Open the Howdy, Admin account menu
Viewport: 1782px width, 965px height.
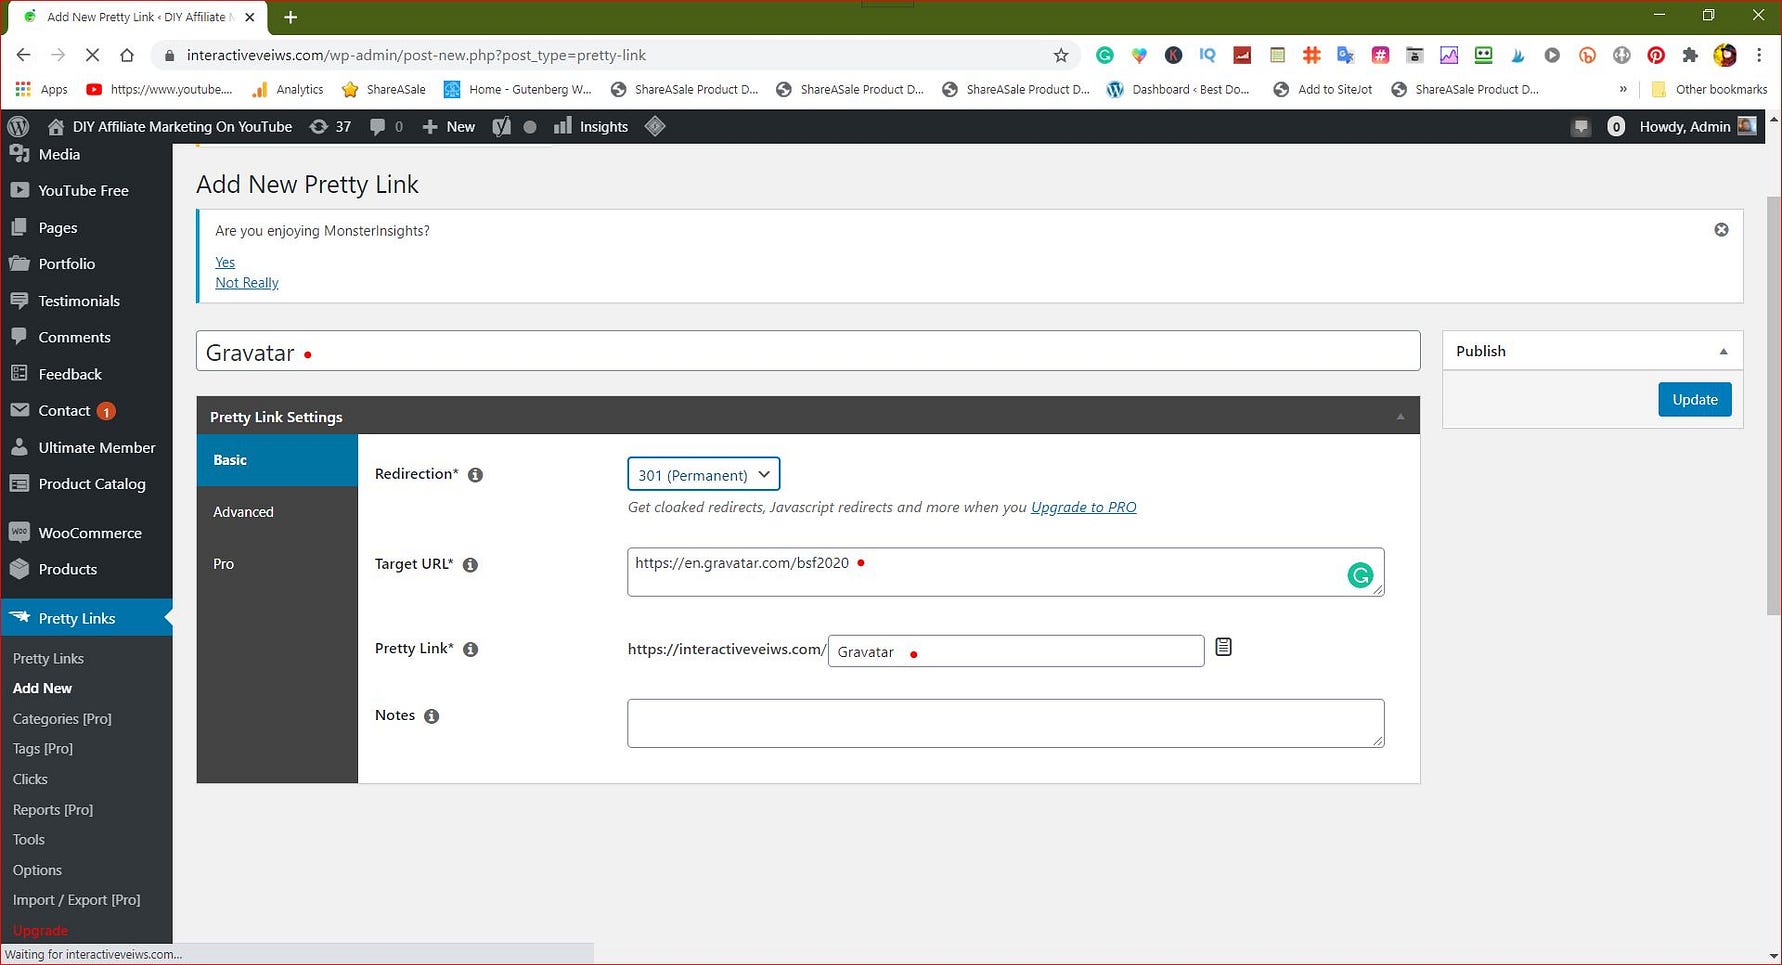coord(1698,127)
